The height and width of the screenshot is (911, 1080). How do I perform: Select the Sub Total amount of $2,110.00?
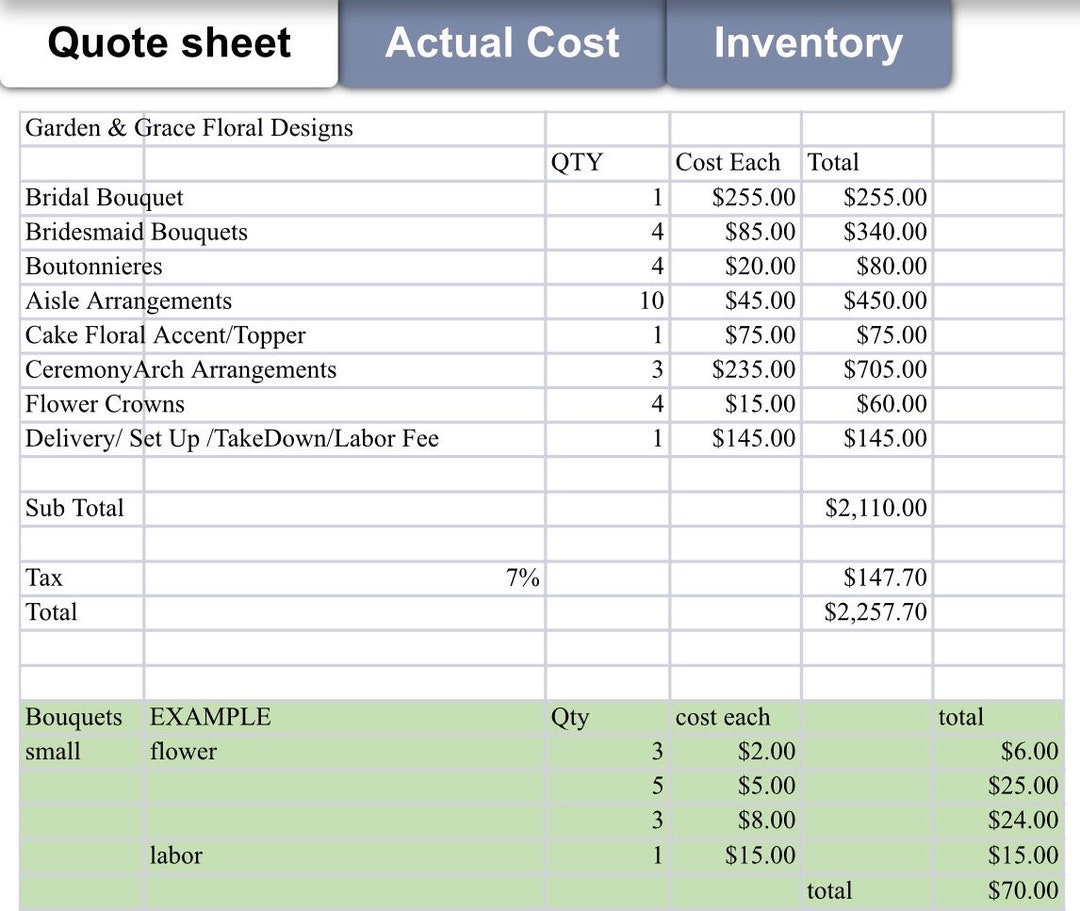click(885, 508)
